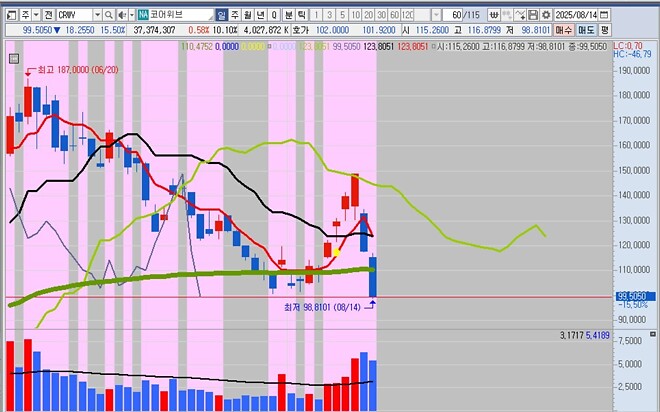The width and height of the screenshot is (660, 412).
Task: Select the 120 interval button
Action: tap(407, 15)
